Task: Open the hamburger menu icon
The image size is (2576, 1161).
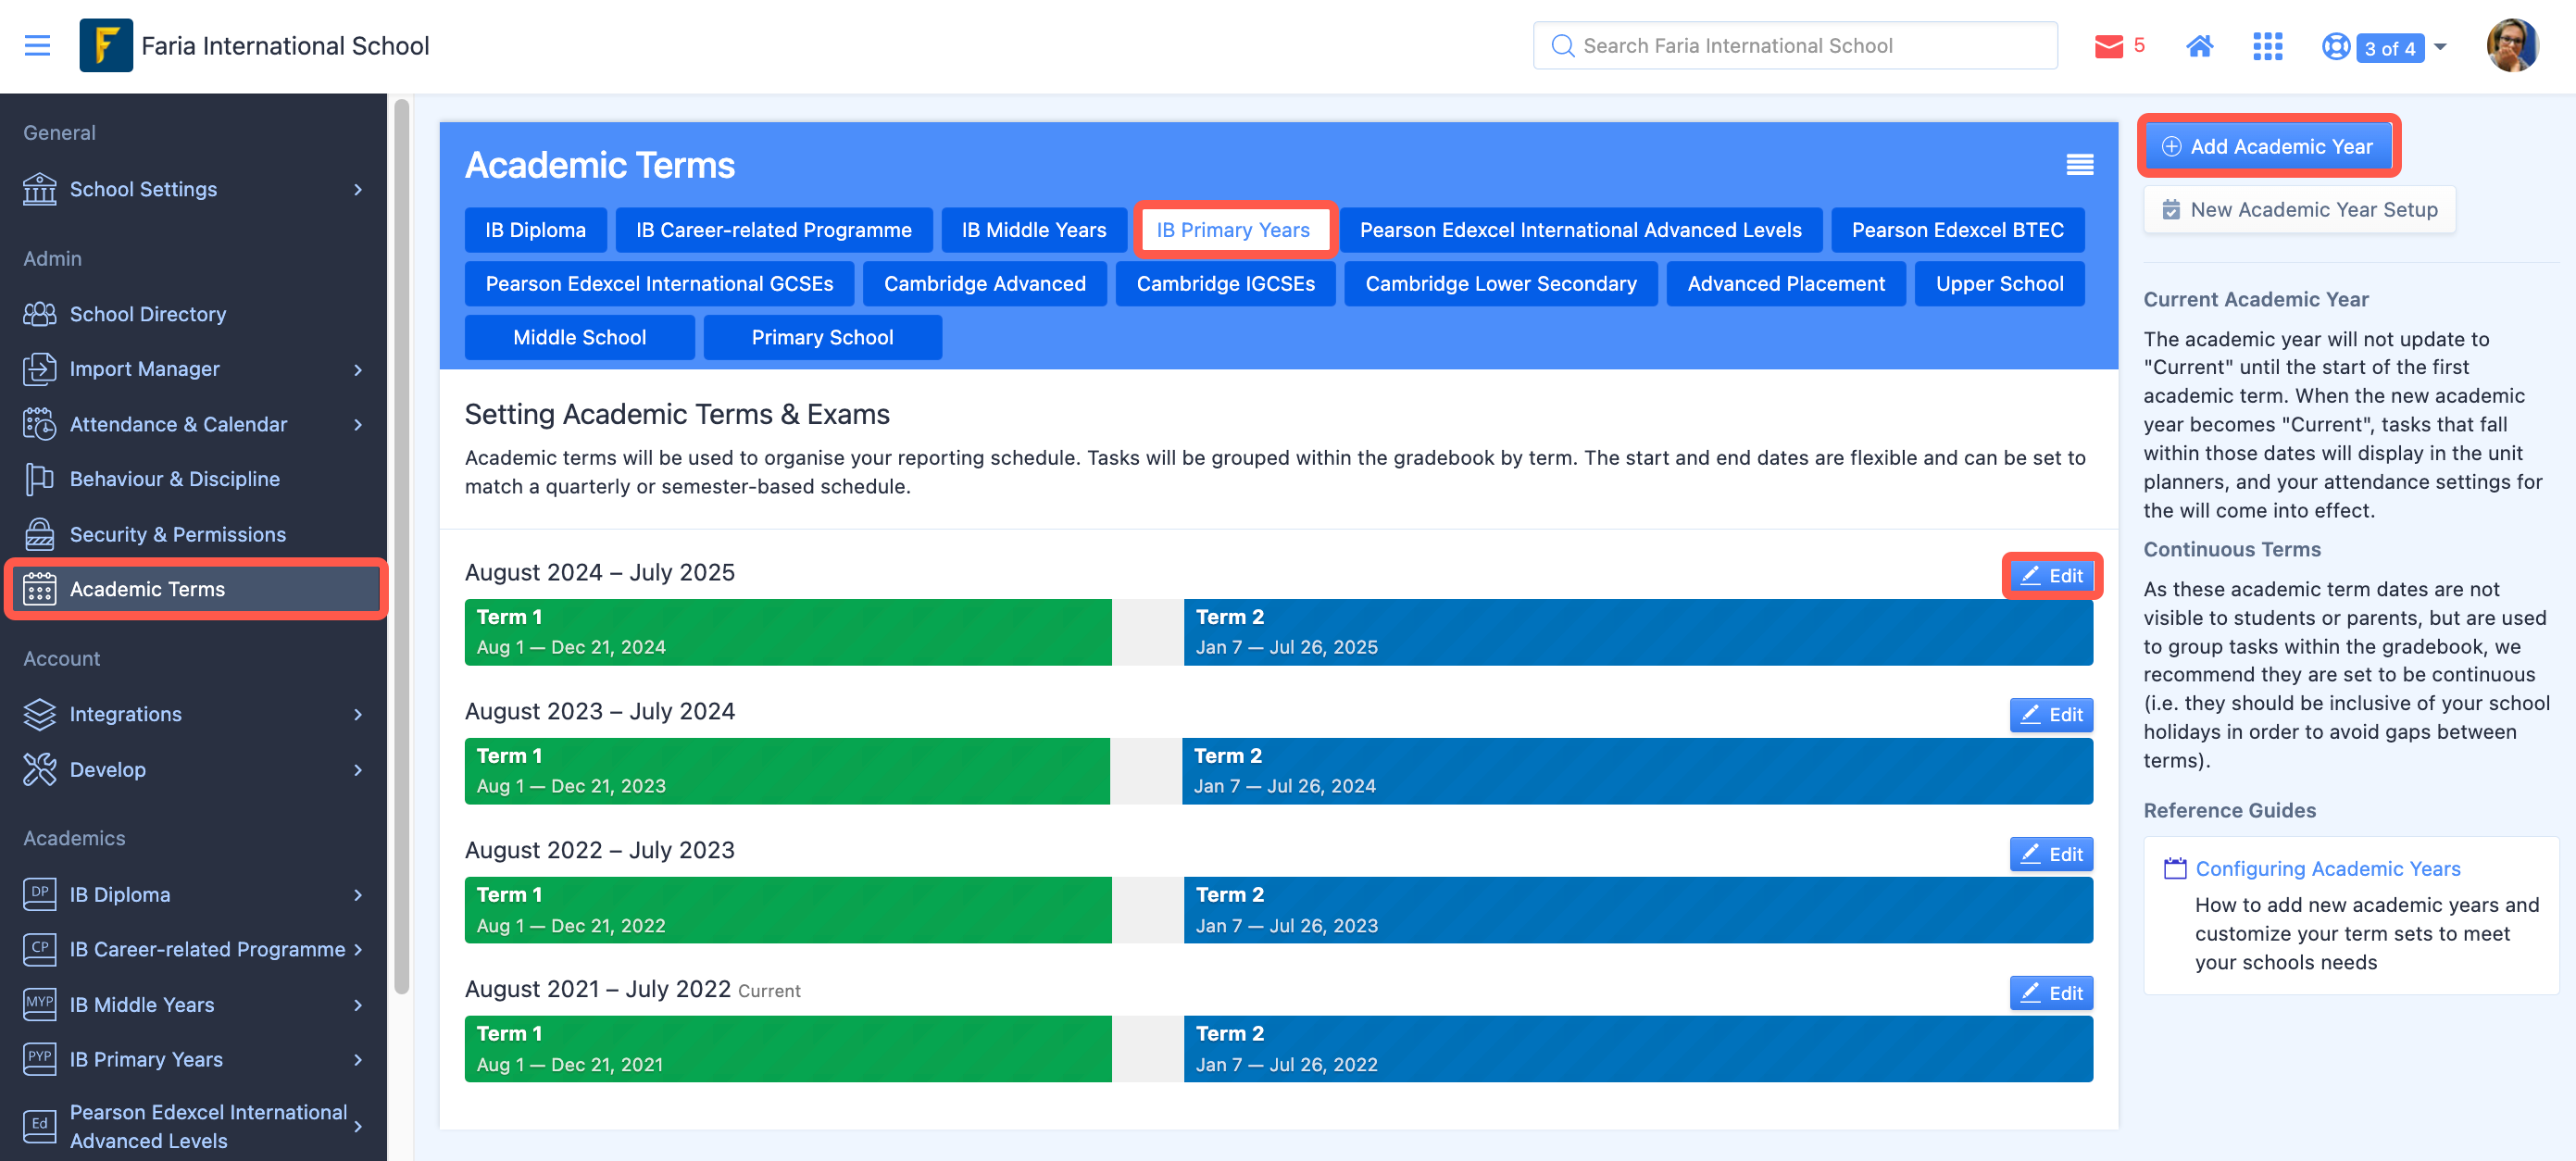Action: tap(37, 45)
